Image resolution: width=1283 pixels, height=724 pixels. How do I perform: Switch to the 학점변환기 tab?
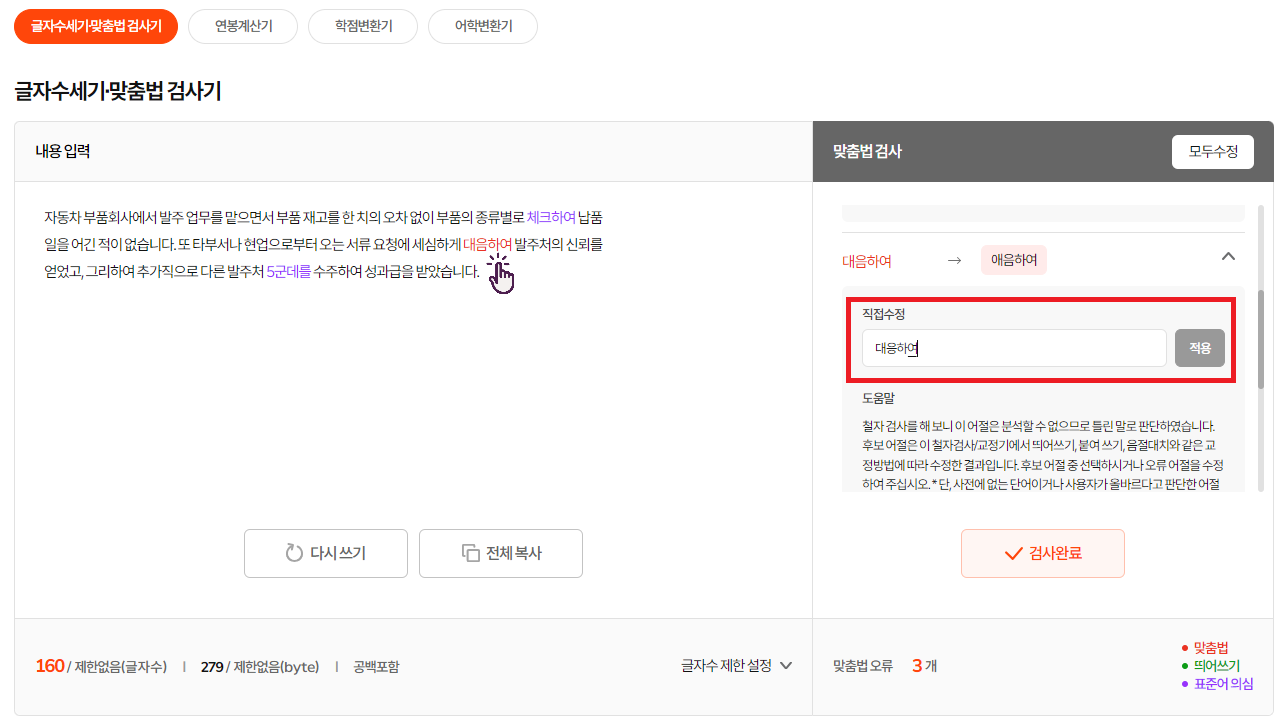(362, 27)
